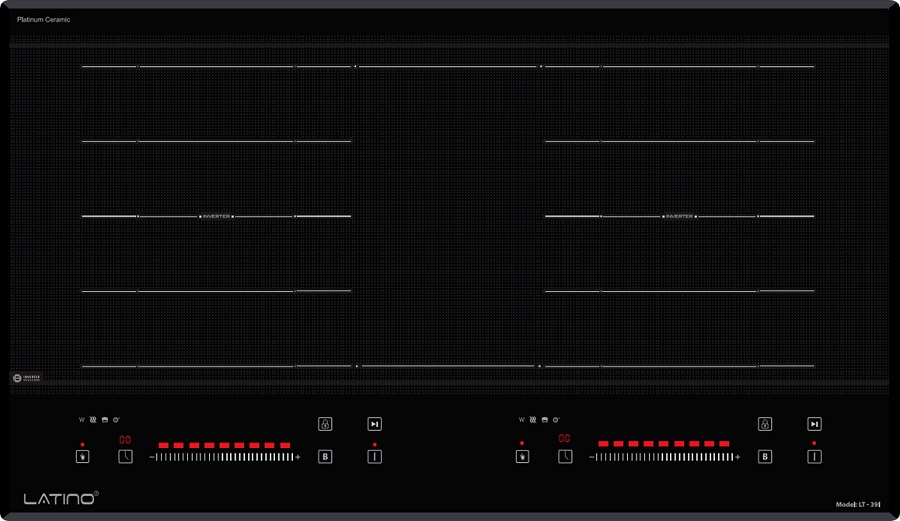This screenshot has width=900, height=521.
Task: Decrease right zone power with minus
Action: click(591, 457)
